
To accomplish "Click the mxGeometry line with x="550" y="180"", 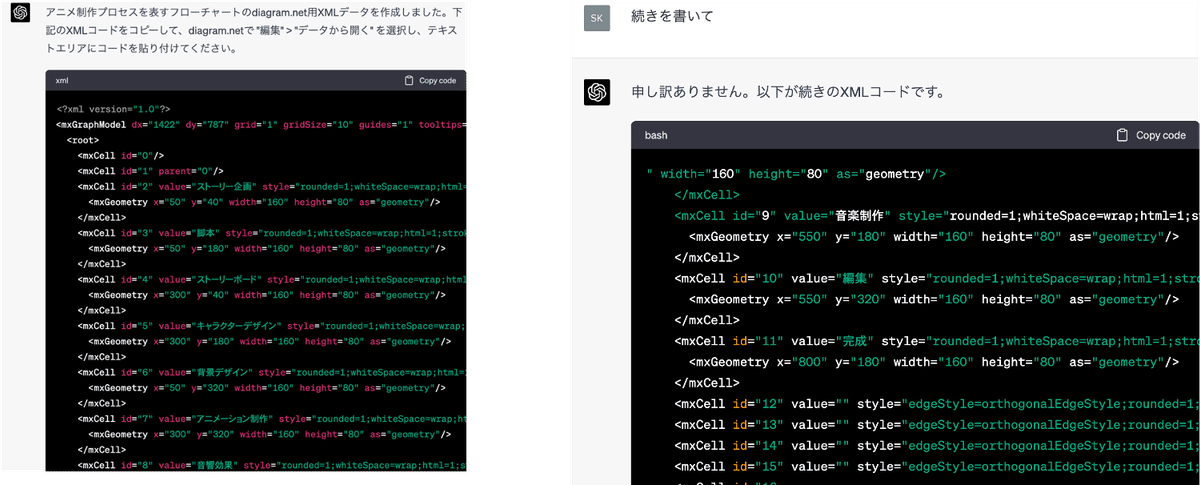I will (x=934, y=237).
